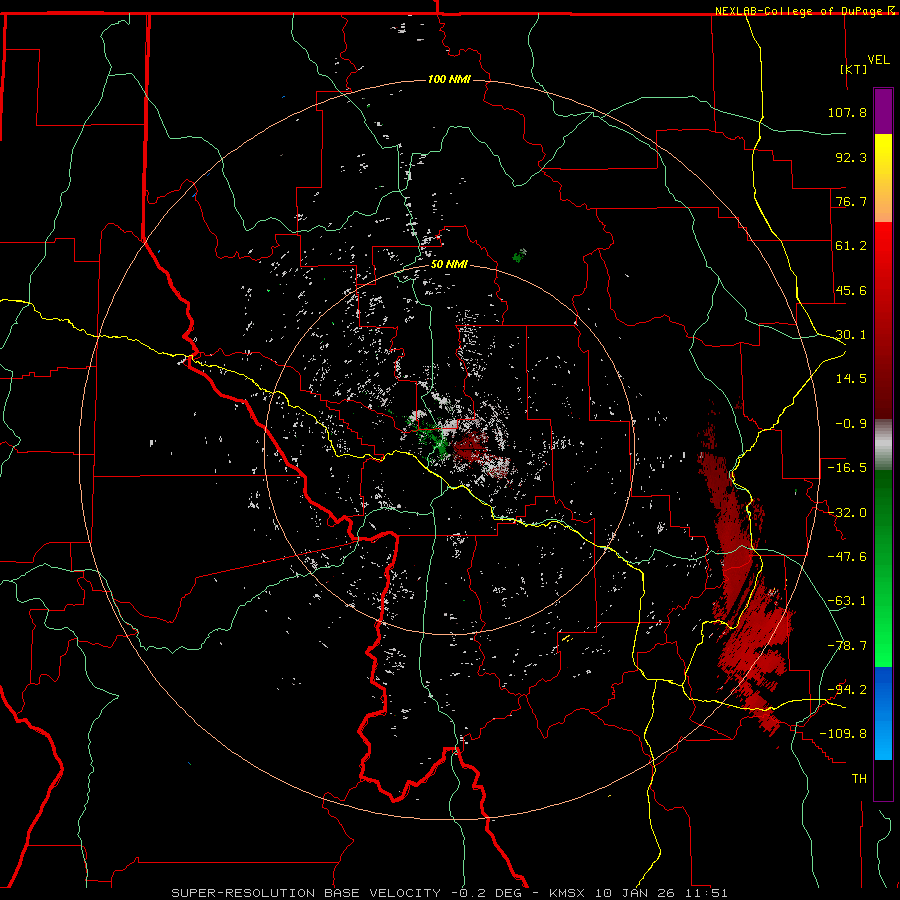This screenshot has height=900, width=900.
Task: Click the 50 NMI range ring label
Action: (449, 264)
